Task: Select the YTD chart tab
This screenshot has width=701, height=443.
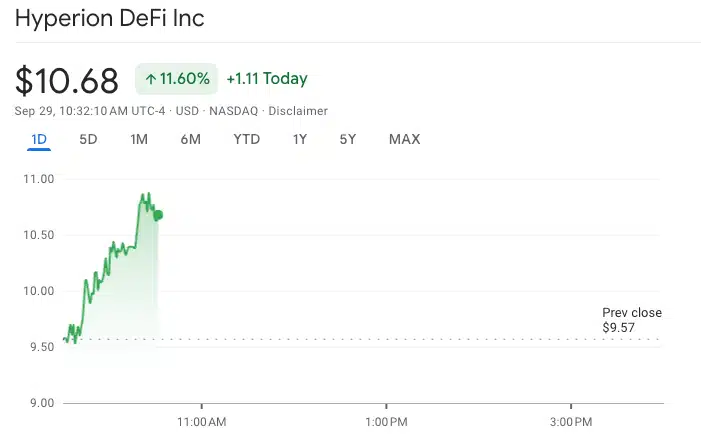Action: (246, 139)
